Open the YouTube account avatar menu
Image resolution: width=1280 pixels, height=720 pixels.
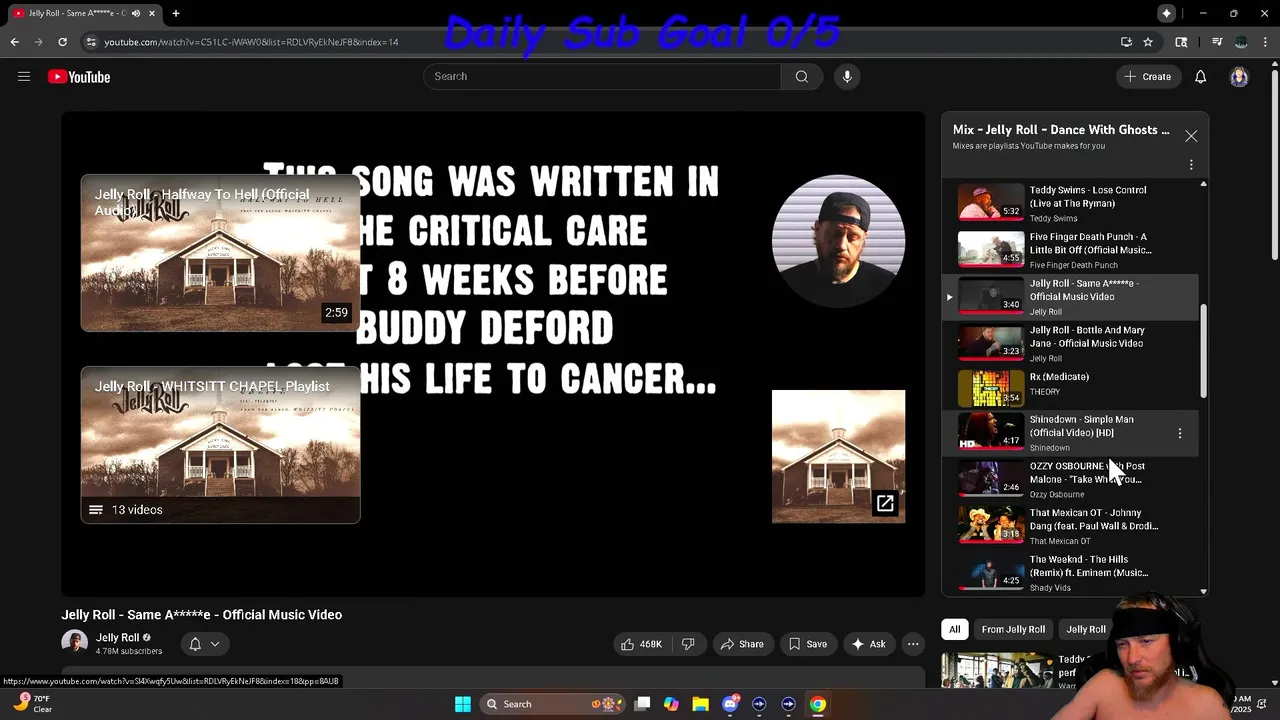[x=1239, y=77]
